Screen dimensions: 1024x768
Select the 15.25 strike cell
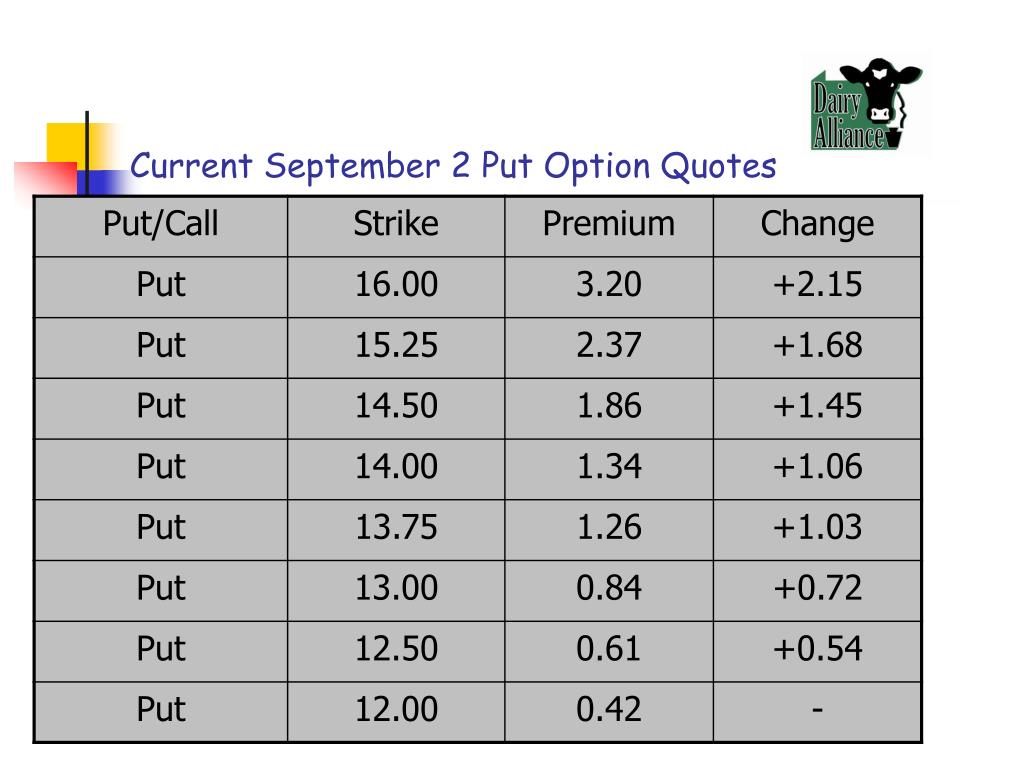(396, 345)
